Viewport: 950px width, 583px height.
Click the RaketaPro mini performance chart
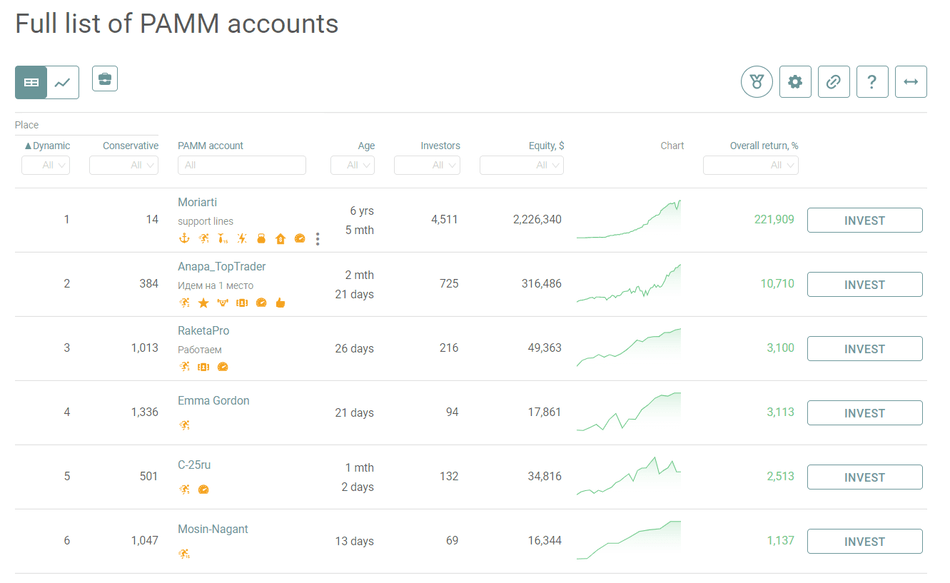coord(628,348)
